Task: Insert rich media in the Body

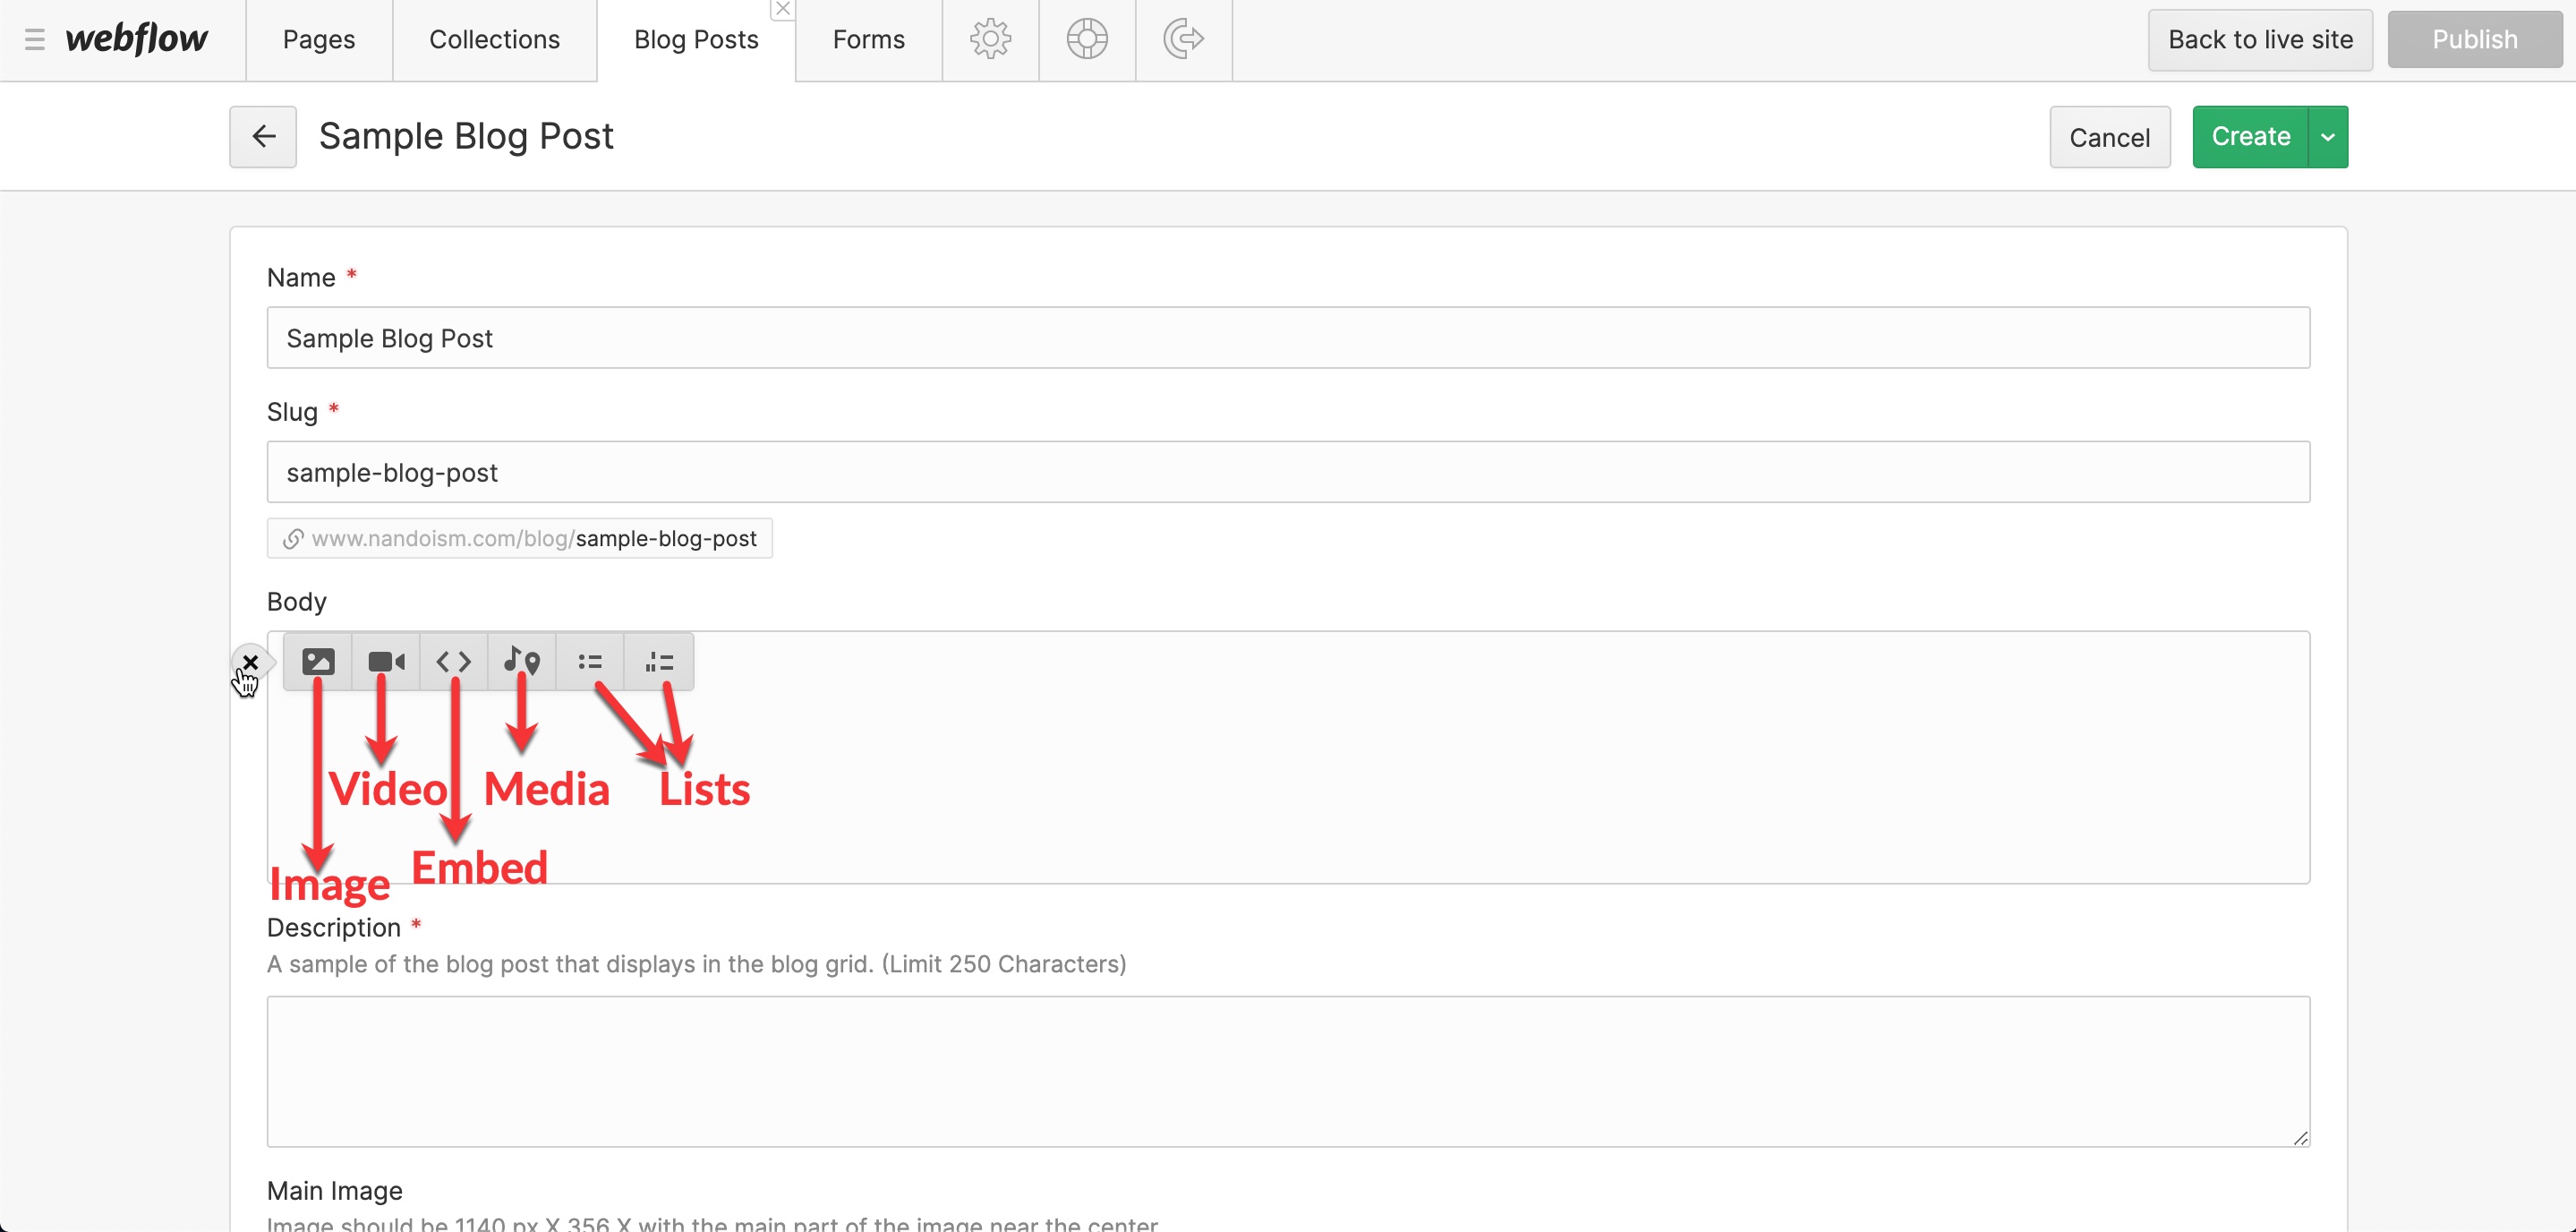Action: (522, 661)
